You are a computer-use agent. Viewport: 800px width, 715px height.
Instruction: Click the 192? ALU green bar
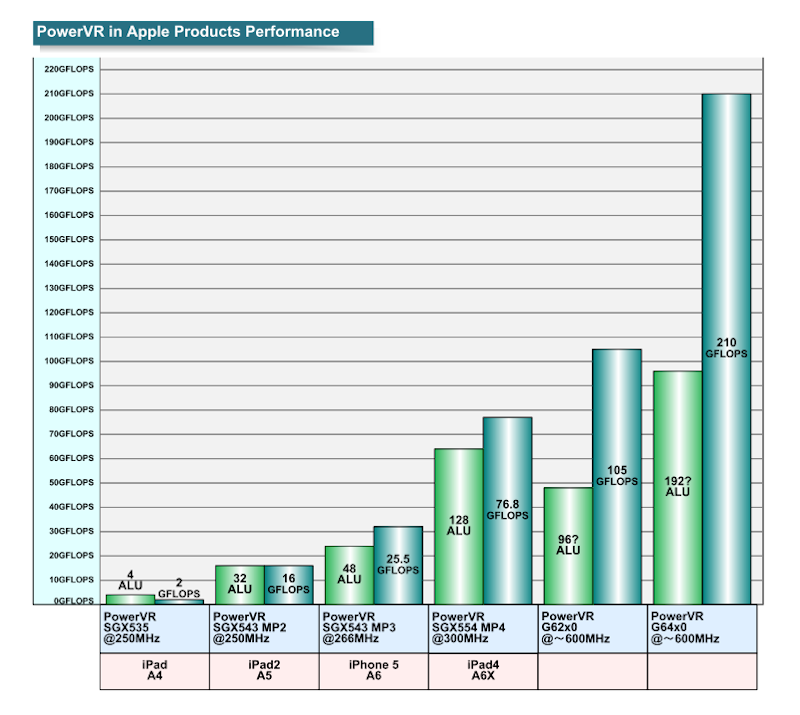[x=678, y=488]
